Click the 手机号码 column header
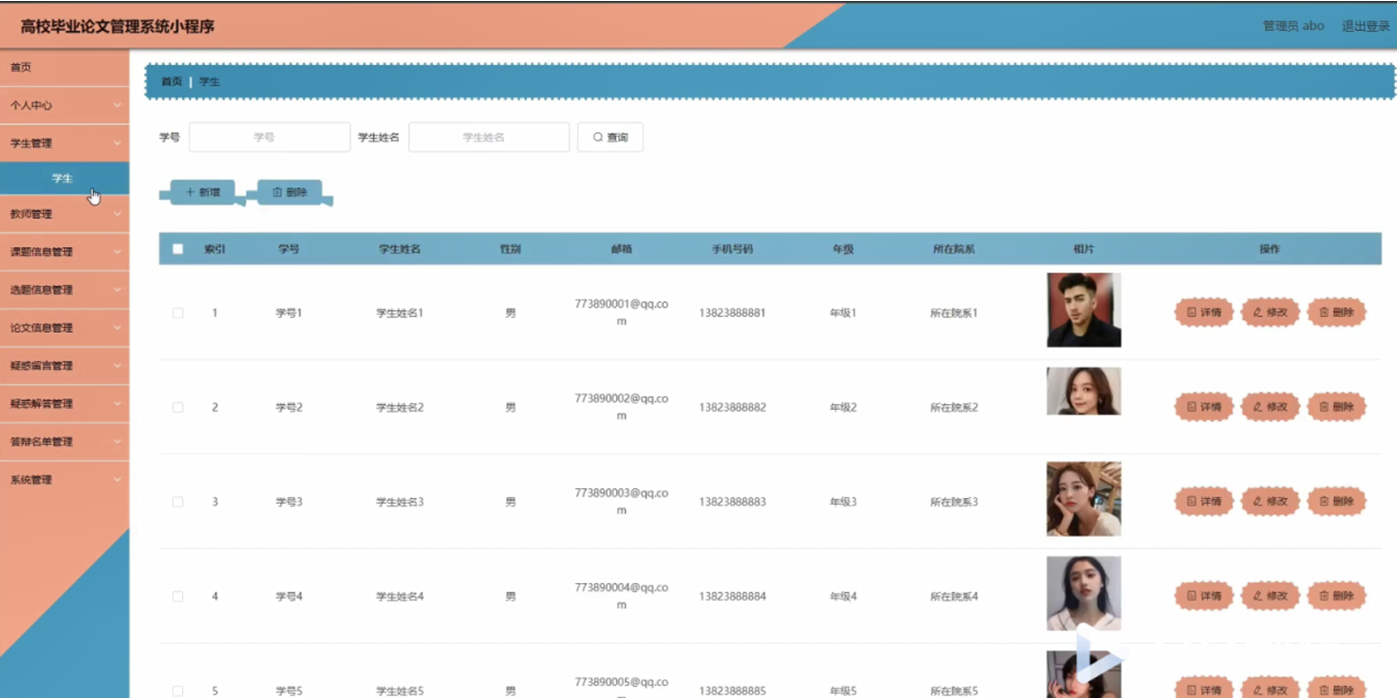This screenshot has height=699, width=1397. click(x=732, y=249)
